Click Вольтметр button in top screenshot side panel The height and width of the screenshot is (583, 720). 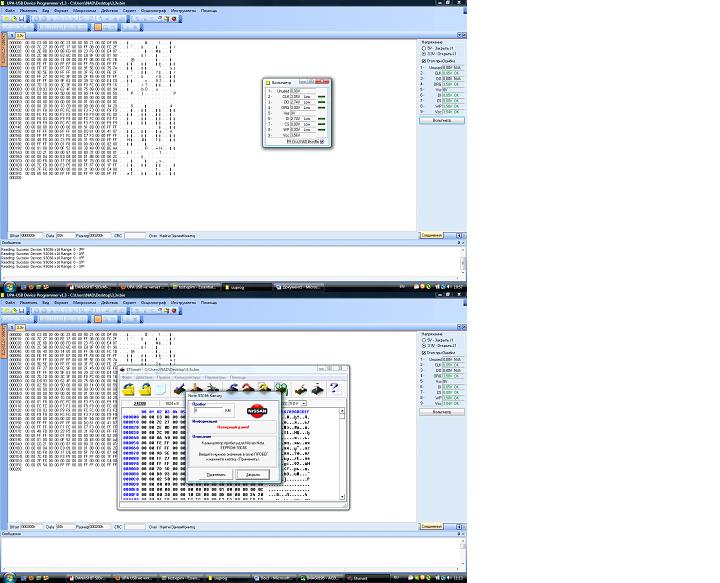coord(442,120)
